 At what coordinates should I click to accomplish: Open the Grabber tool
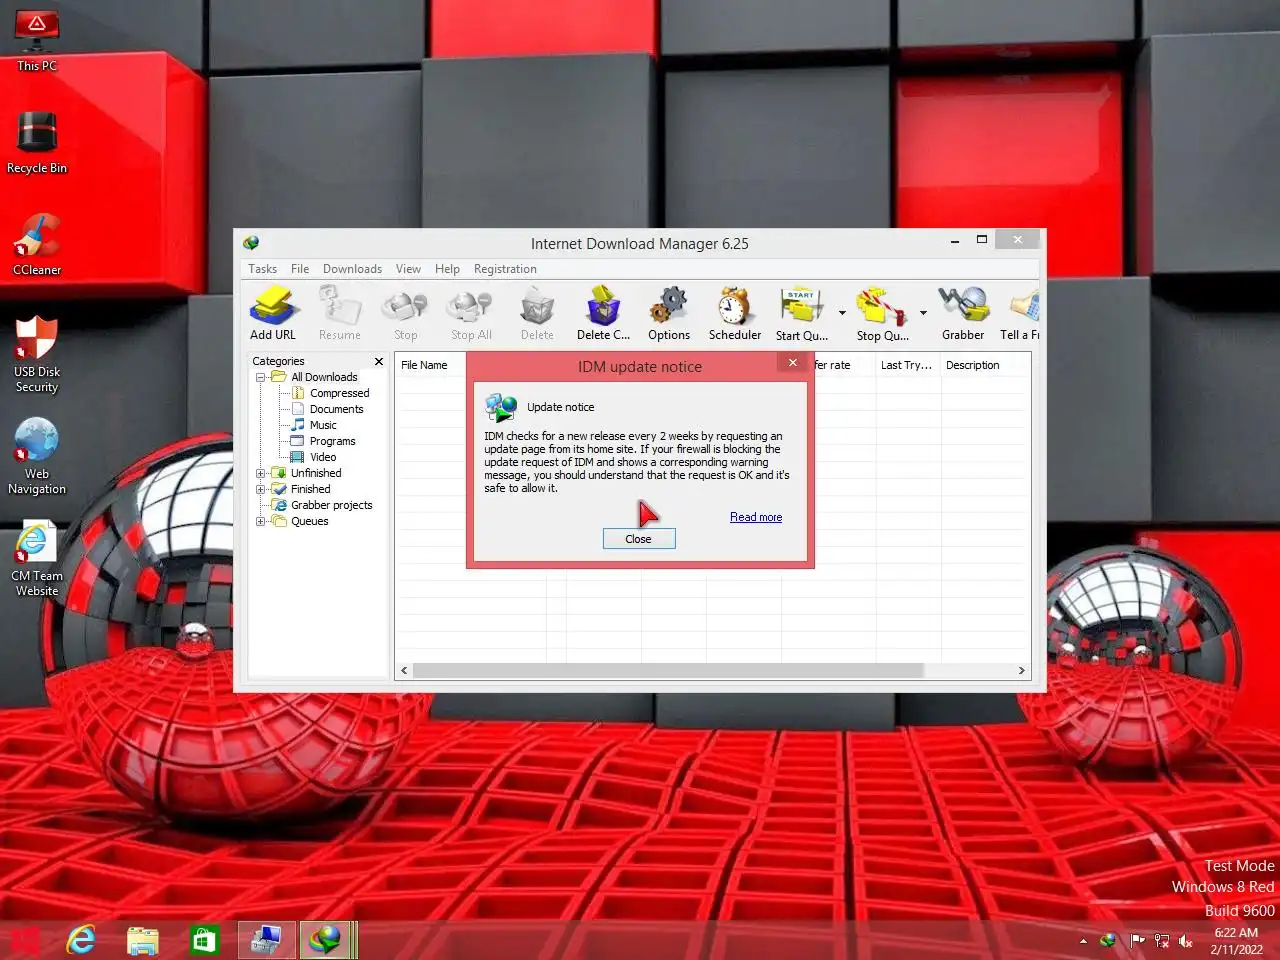click(x=963, y=313)
